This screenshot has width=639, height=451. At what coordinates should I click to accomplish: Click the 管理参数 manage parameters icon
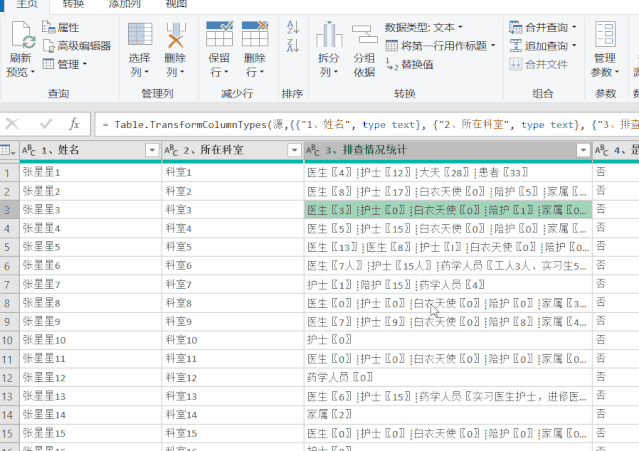point(605,34)
